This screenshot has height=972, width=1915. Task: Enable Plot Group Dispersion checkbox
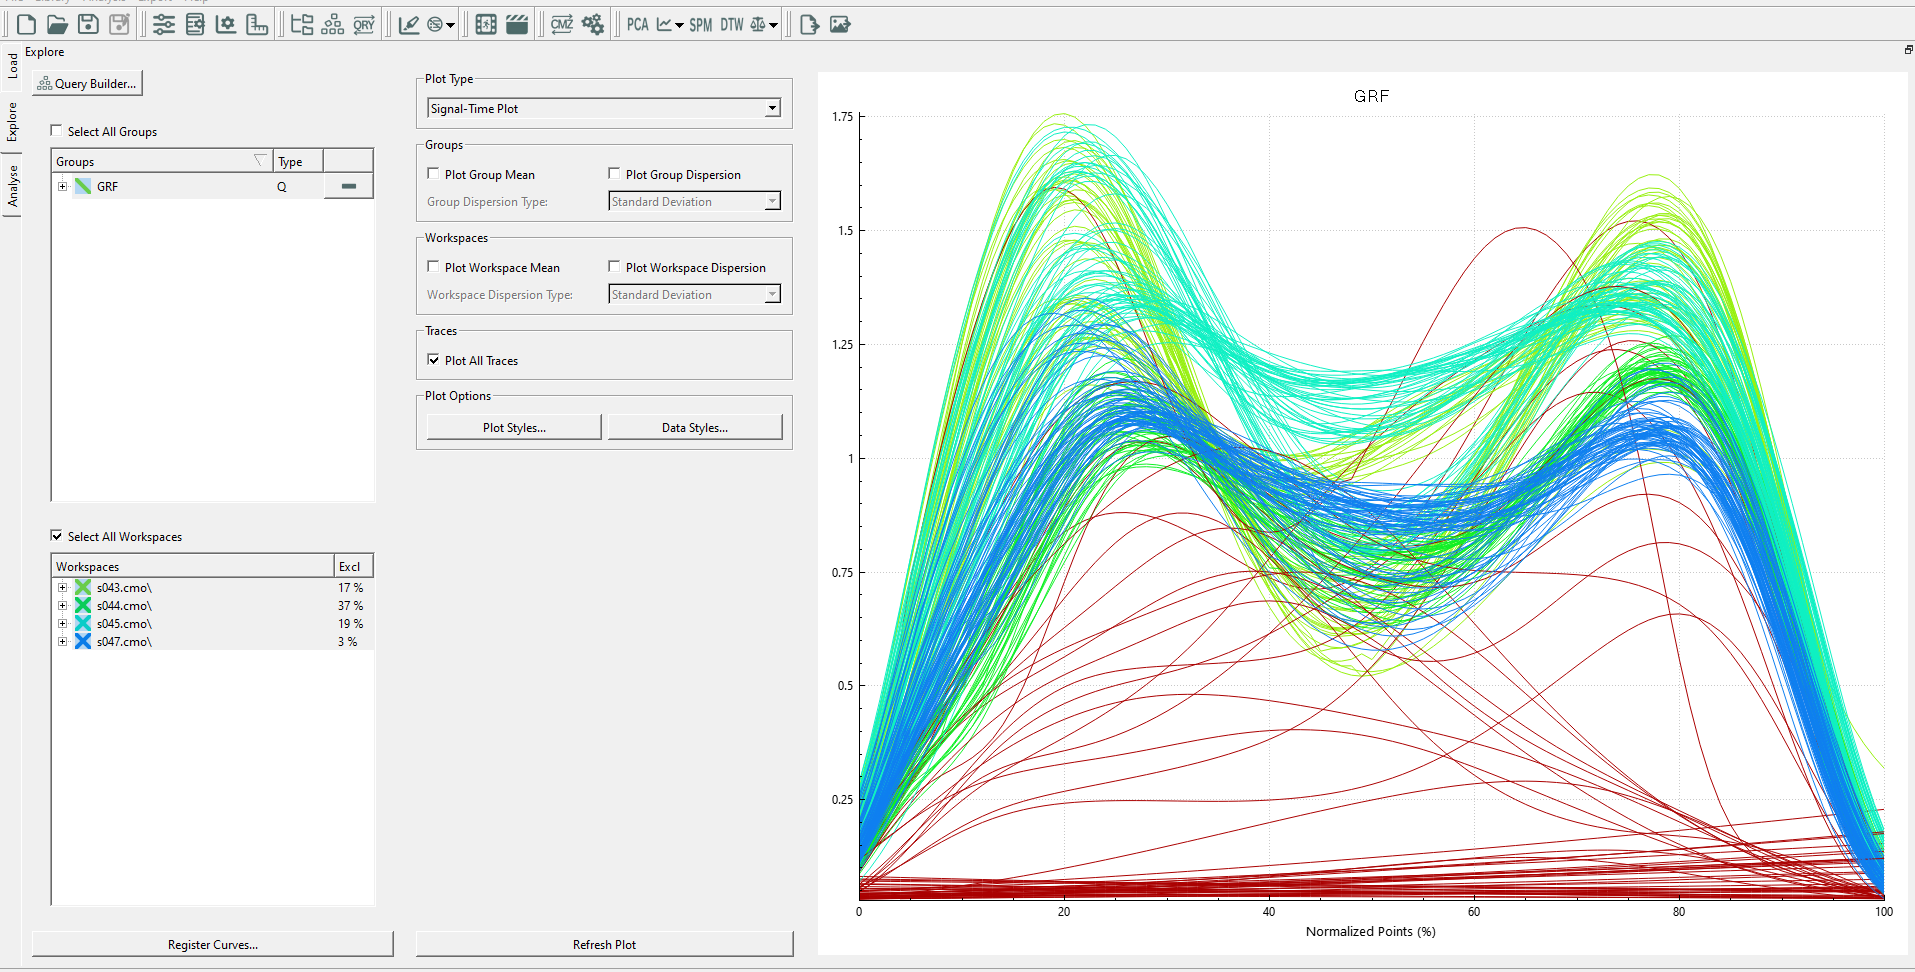coord(614,173)
